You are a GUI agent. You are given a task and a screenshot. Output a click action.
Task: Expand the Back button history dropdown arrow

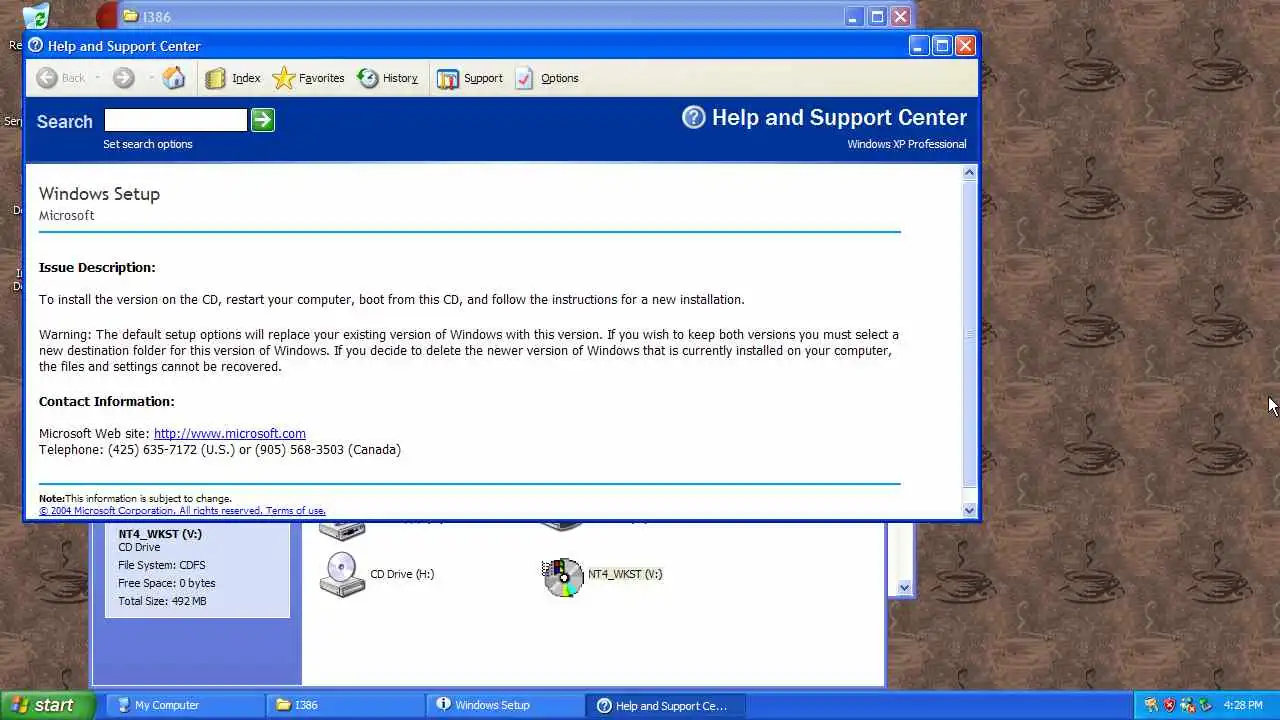[97, 78]
